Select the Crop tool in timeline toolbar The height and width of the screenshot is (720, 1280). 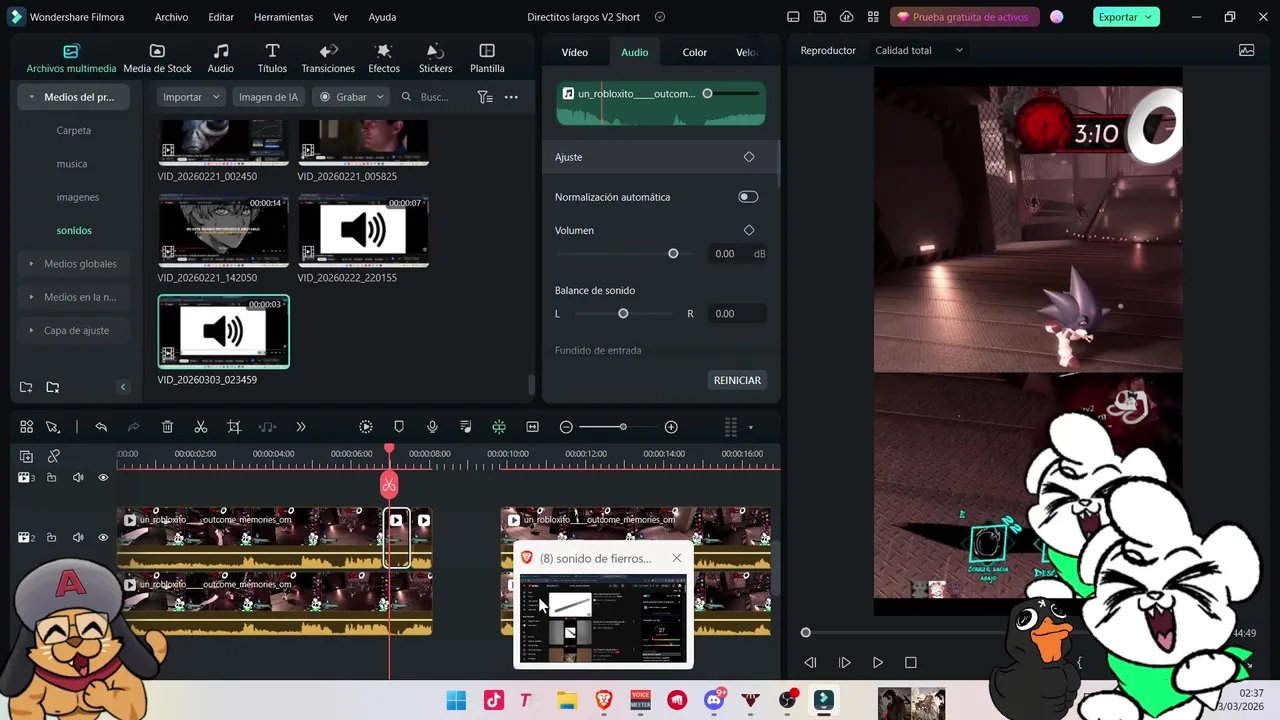pyautogui.click(x=234, y=427)
